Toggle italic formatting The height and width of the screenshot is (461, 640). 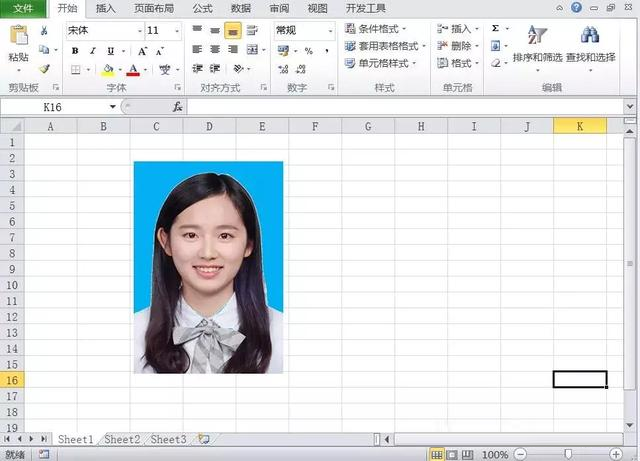(92, 50)
